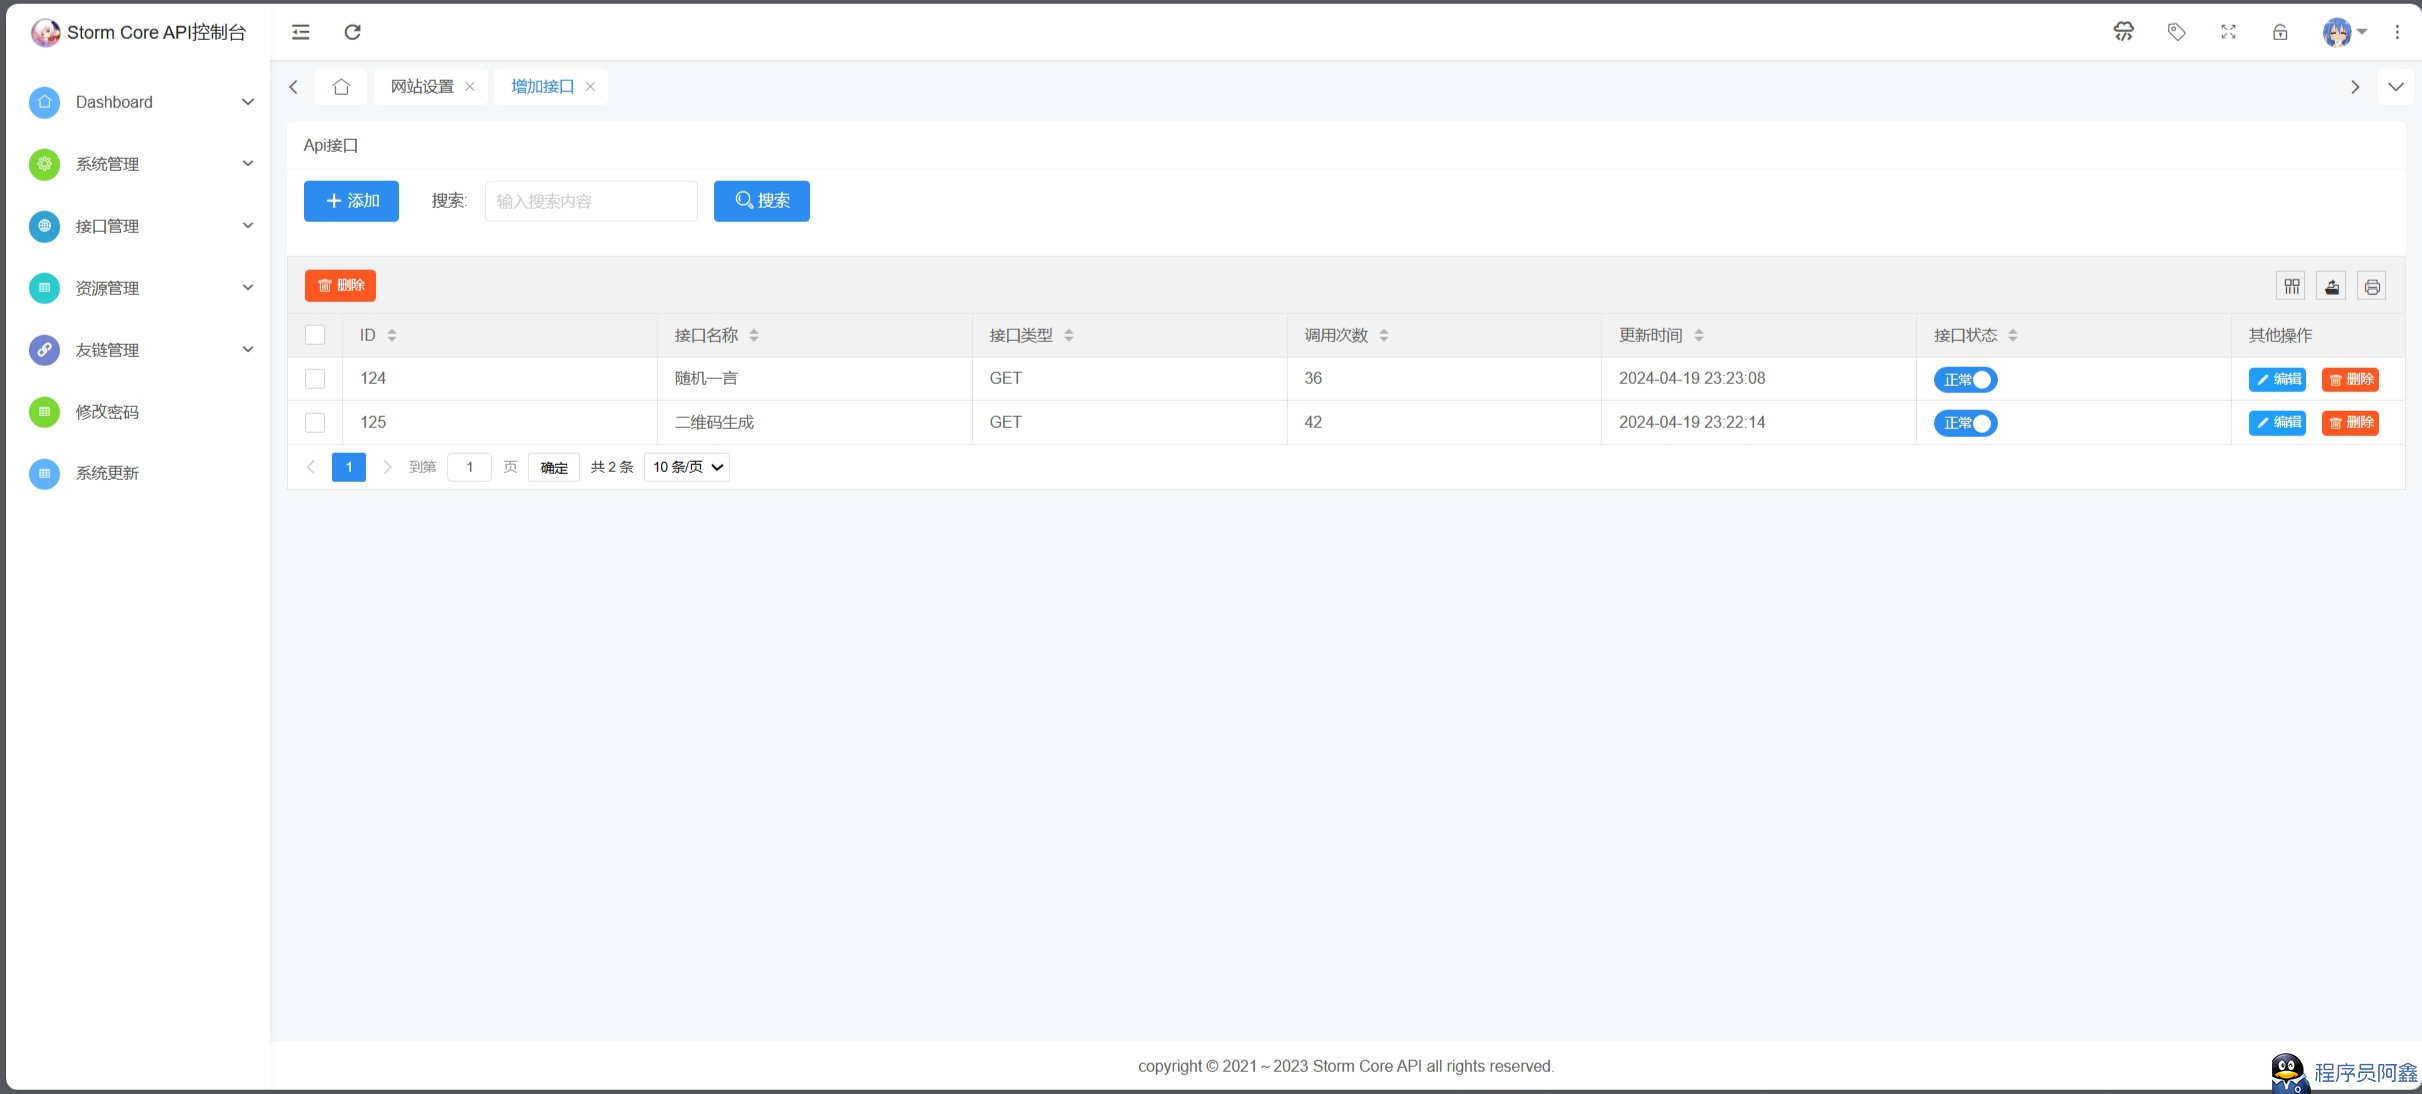Click the export icon above the table
Viewport: 2422px width, 1094px height.
tap(2331, 285)
